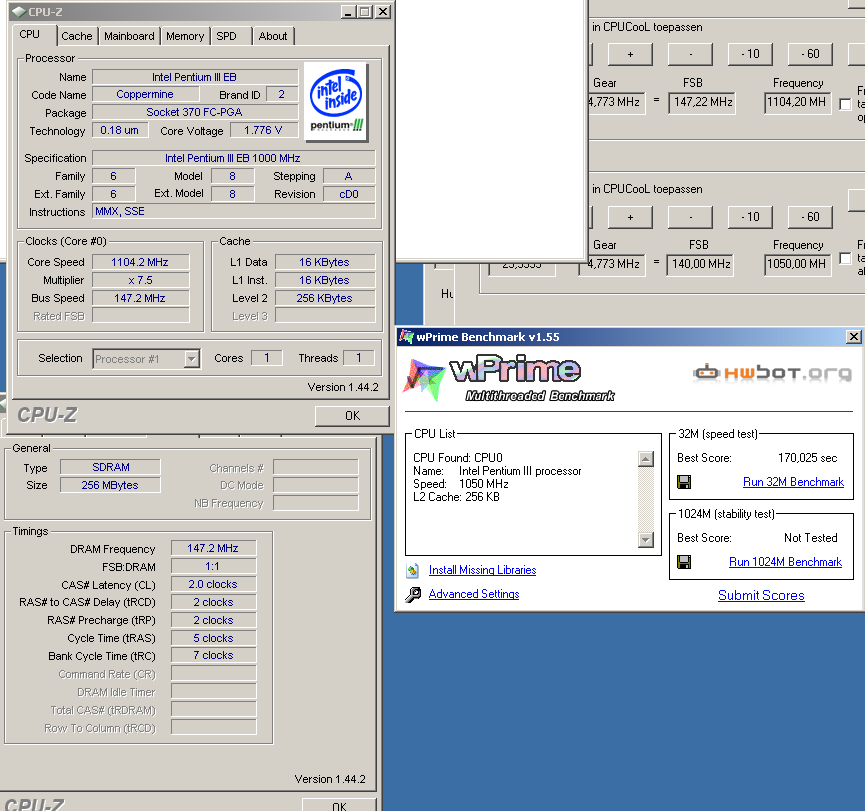Click the memory Size value 256 MBytes
Viewport: 865px width, 811px height.
pos(110,485)
